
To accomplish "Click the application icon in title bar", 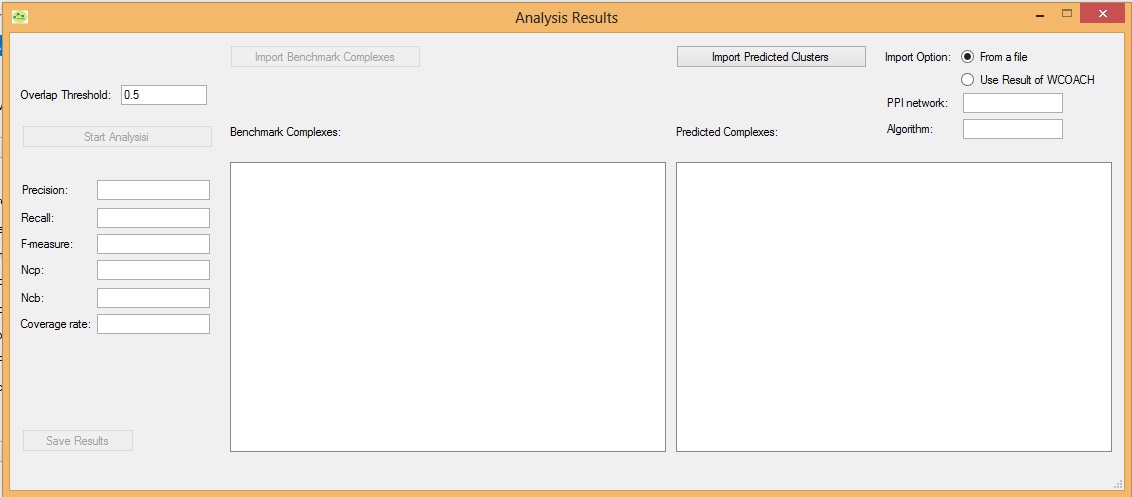I will (19, 17).
